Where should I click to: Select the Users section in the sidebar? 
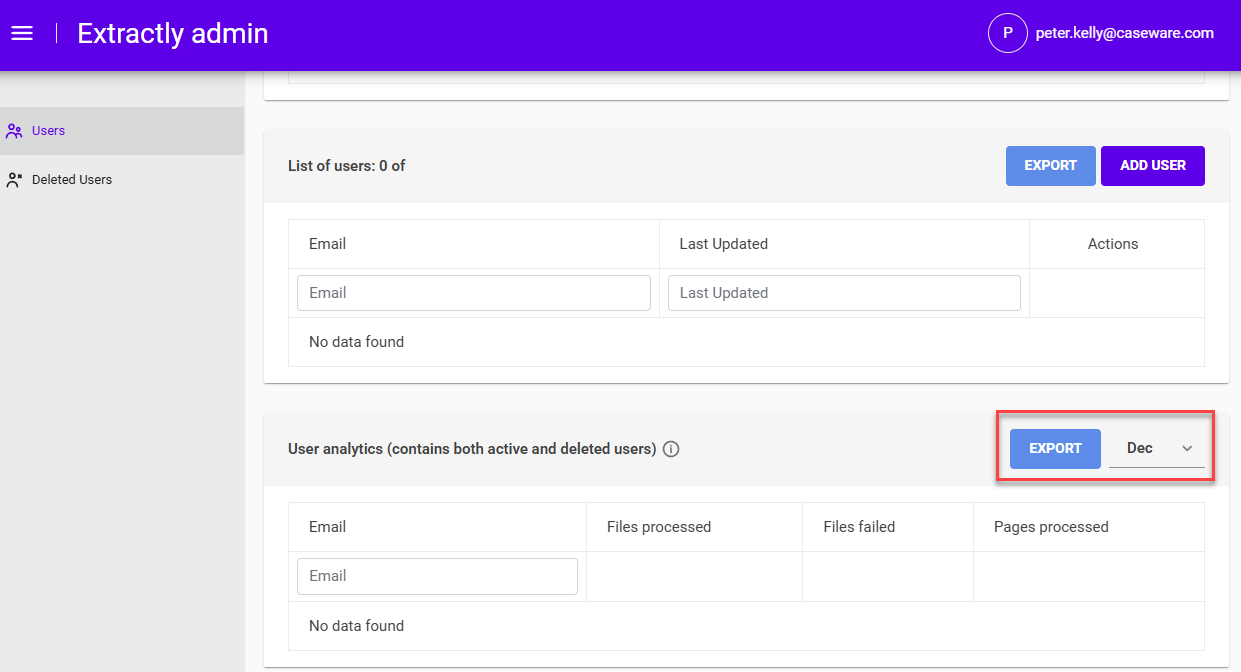coord(49,130)
